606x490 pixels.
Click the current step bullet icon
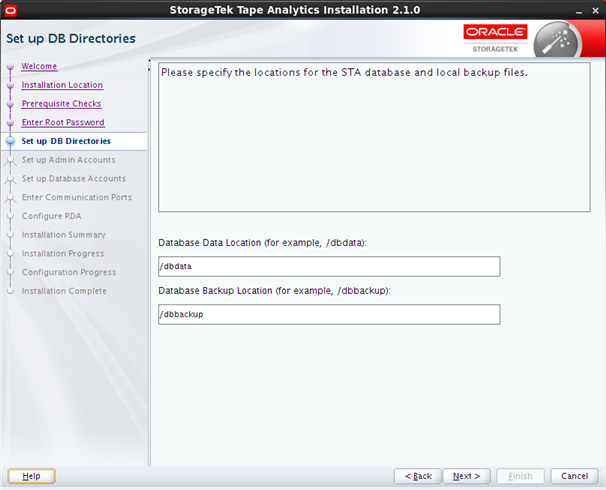10,141
